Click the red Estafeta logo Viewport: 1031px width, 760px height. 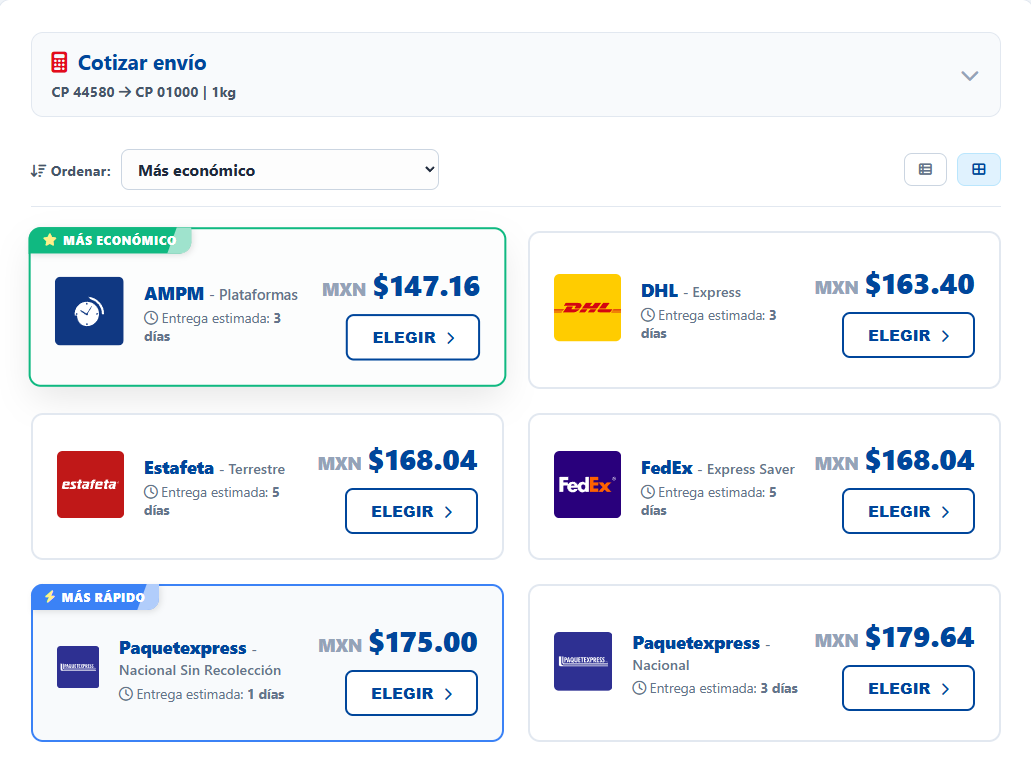[90, 484]
